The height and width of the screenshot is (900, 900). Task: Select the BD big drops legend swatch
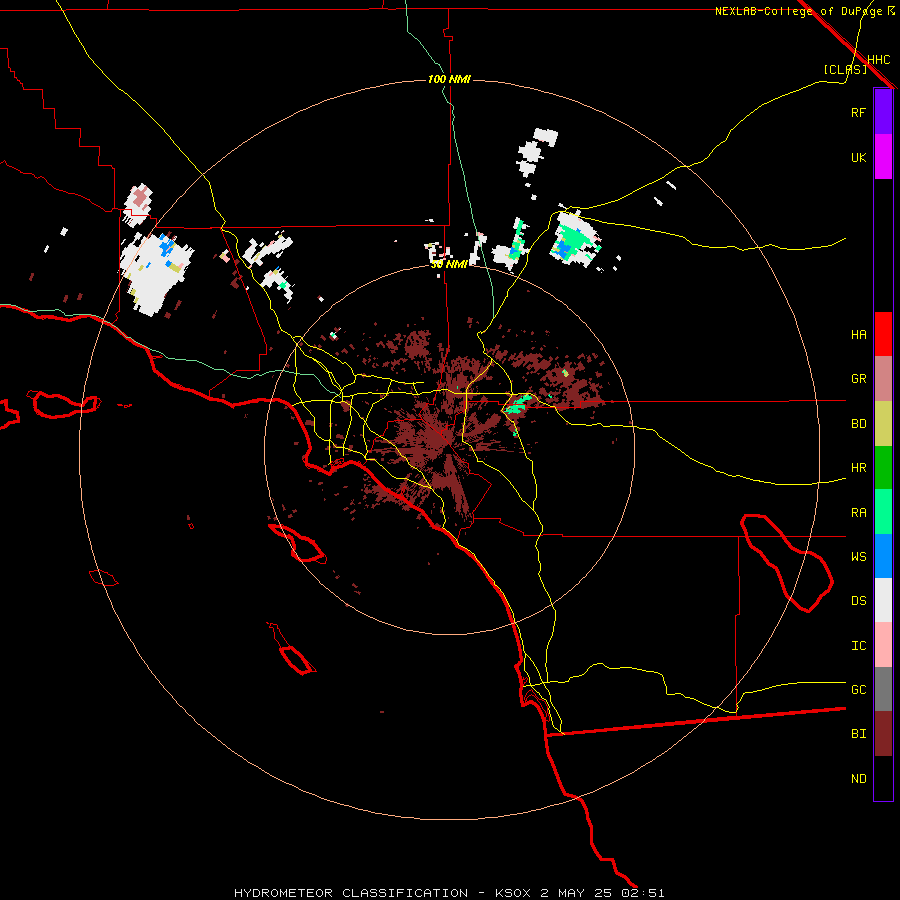point(883,424)
